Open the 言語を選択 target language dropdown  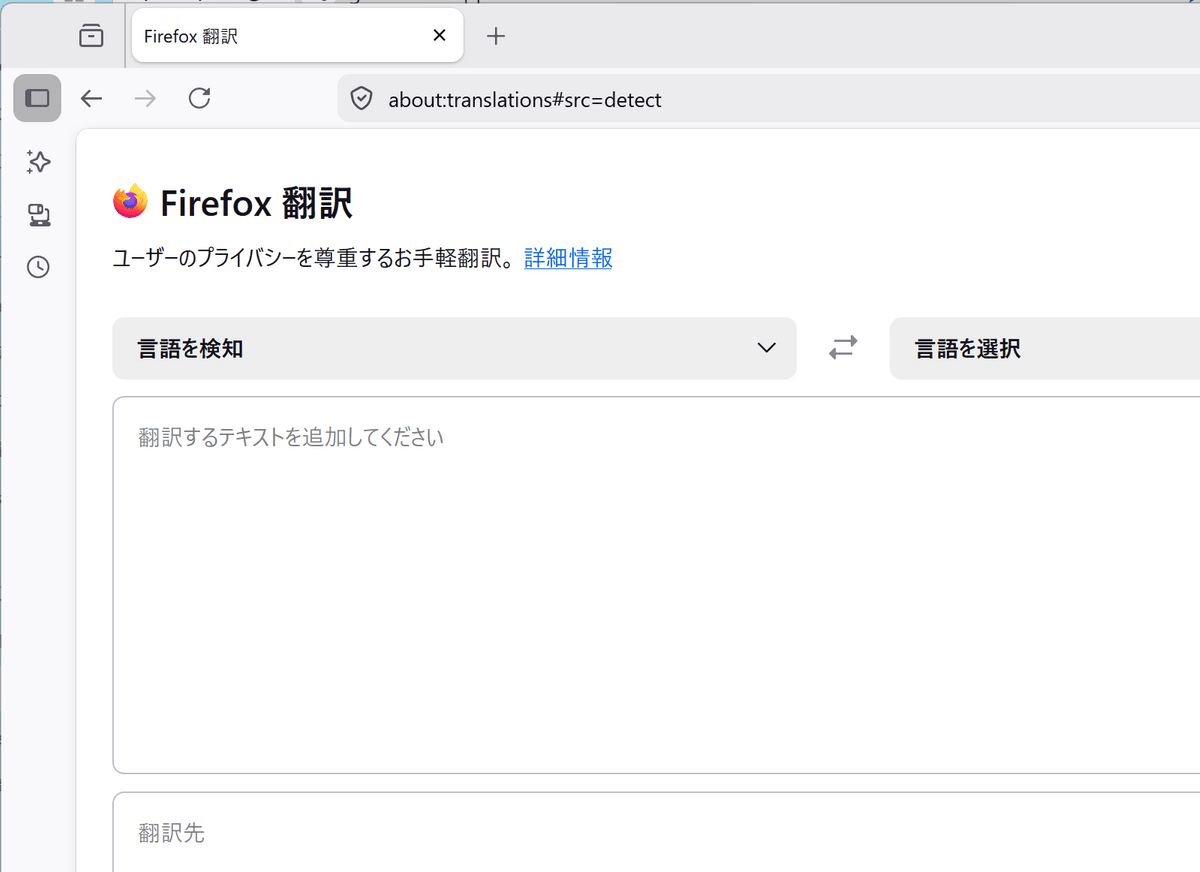point(1045,348)
